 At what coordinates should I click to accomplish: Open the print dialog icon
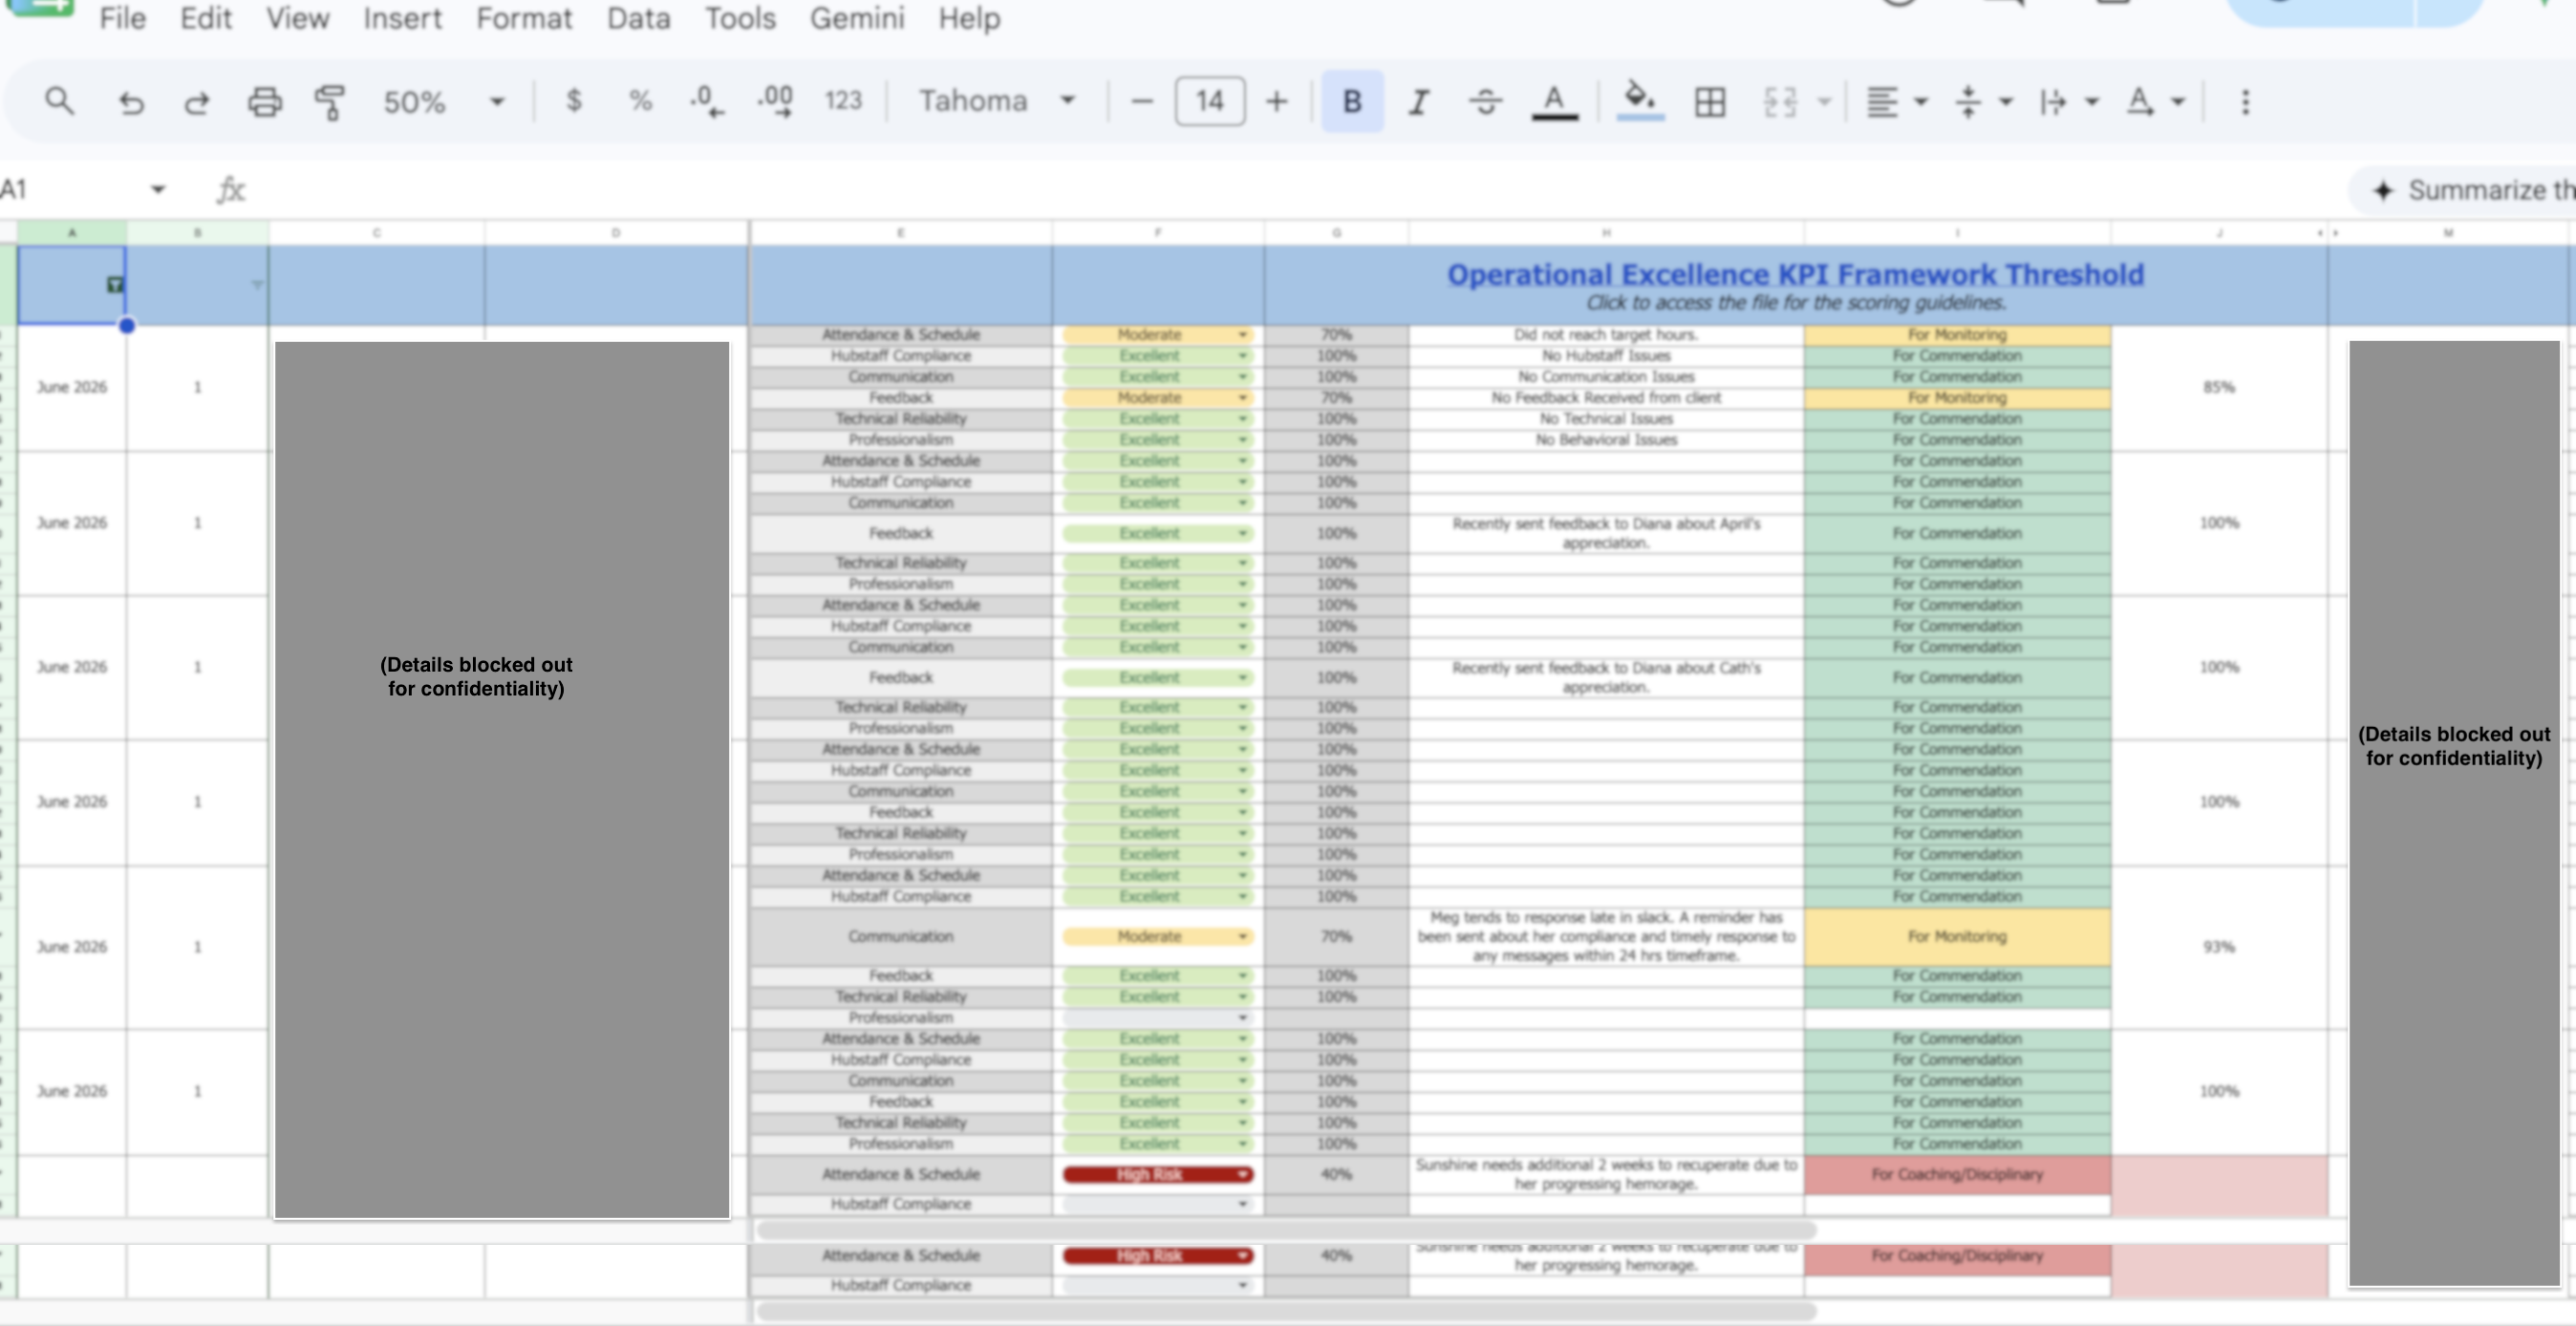pos(264,102)
